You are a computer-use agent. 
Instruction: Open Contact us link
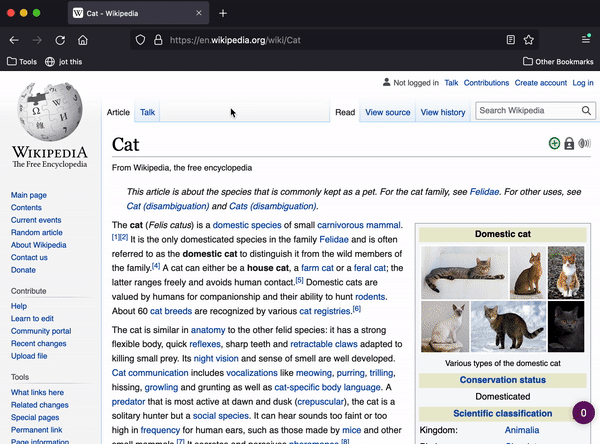(x=29, y=258)
